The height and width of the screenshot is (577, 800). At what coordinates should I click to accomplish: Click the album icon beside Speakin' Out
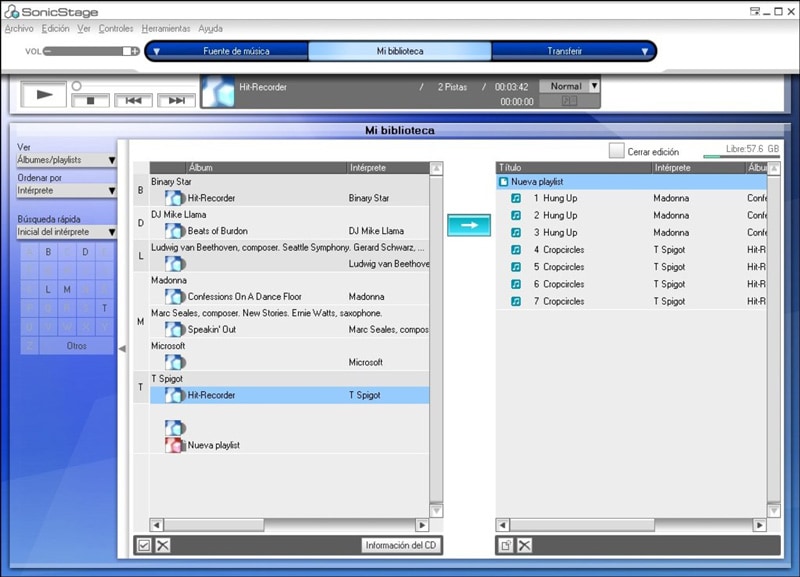pyautogui.click(x=174, y=329)
